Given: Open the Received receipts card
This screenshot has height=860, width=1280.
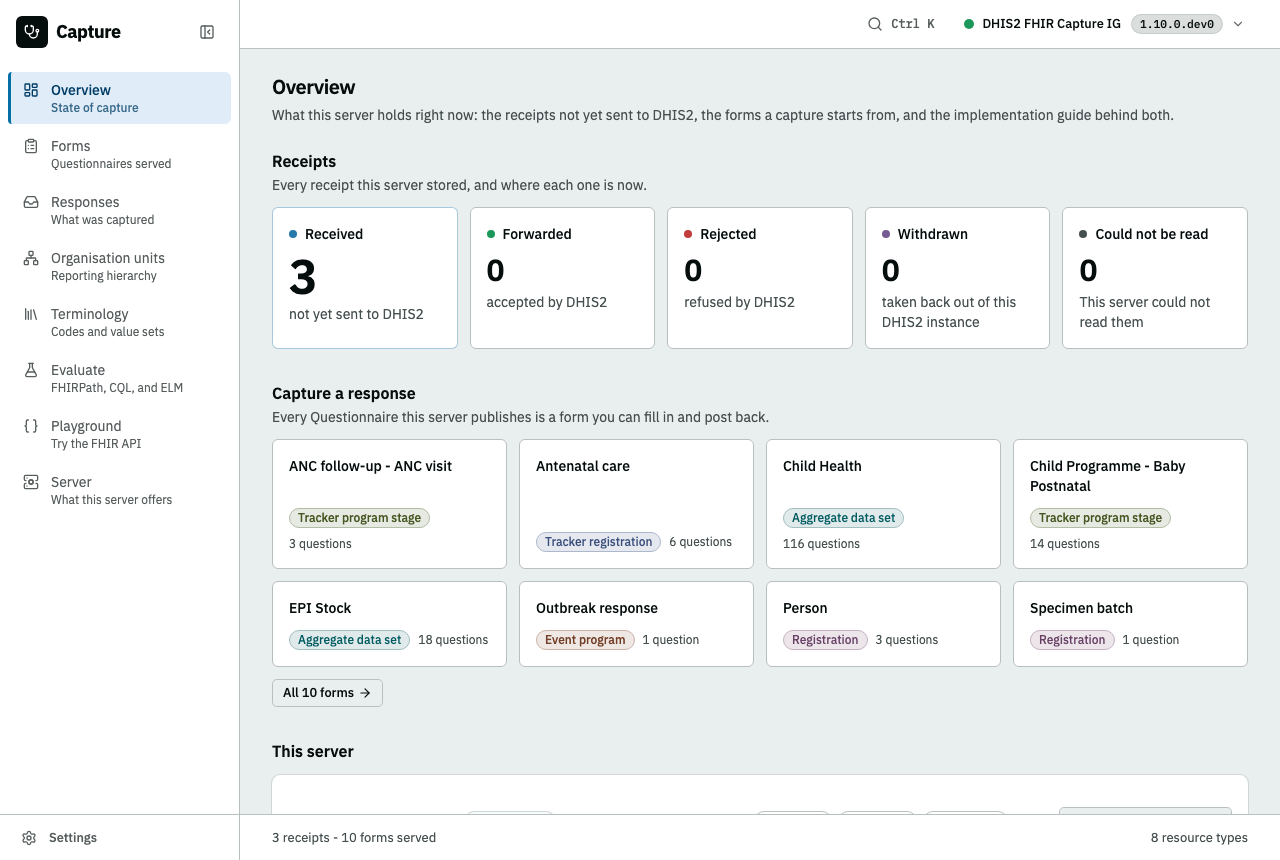Looking at the screenshot, I should click(365, 278).
